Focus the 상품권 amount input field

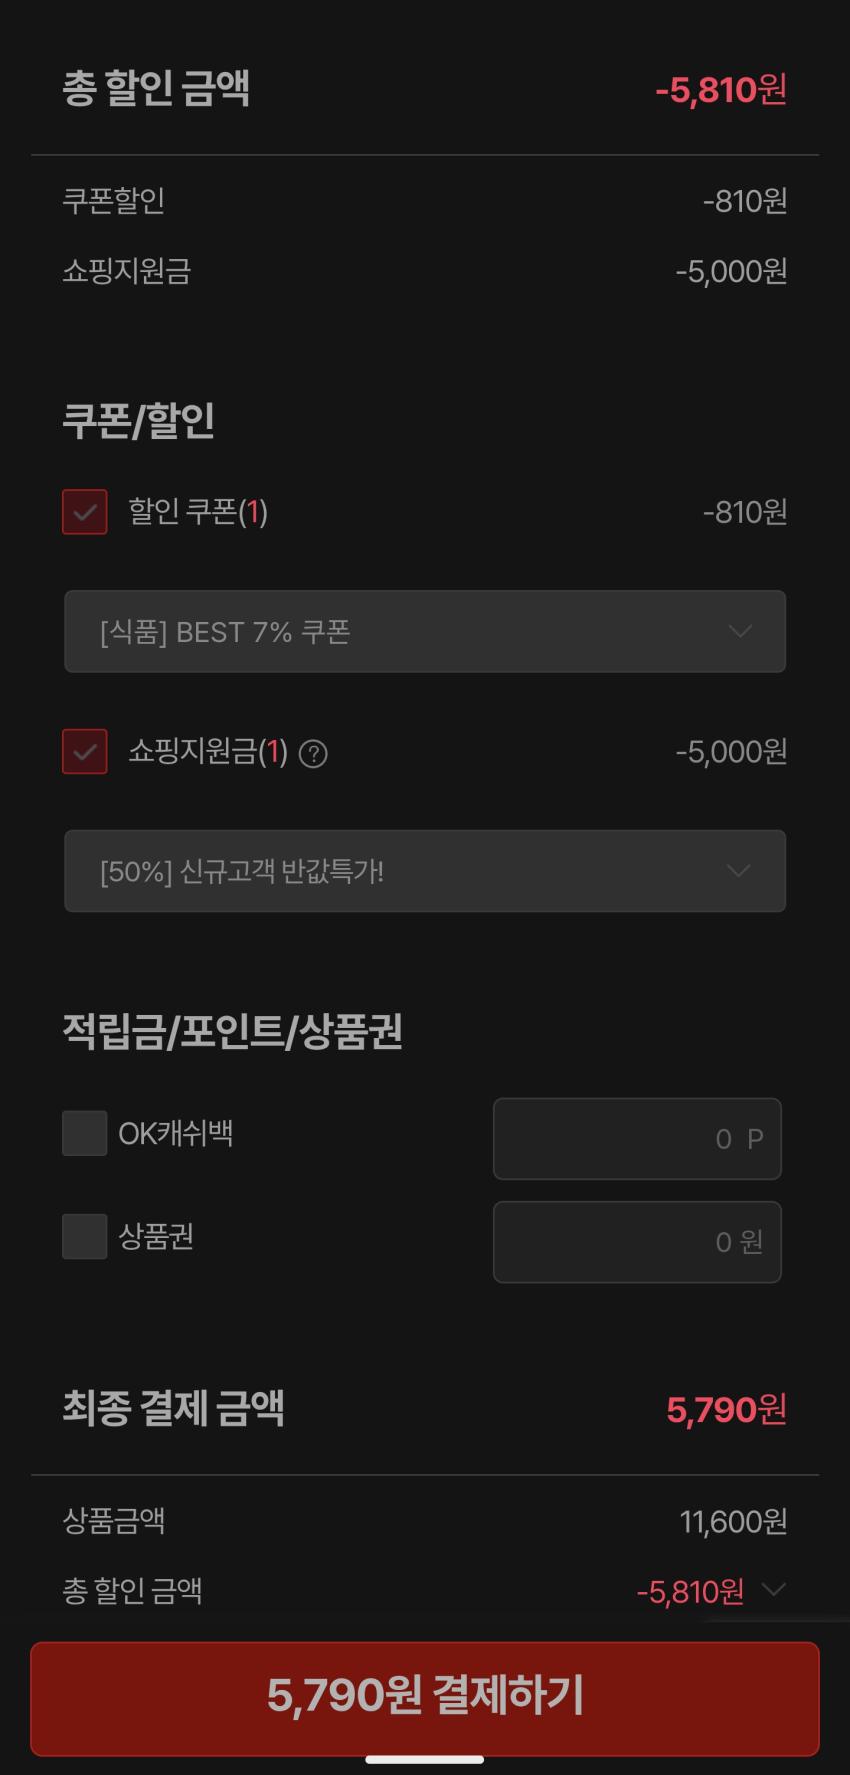(636, 1242)
